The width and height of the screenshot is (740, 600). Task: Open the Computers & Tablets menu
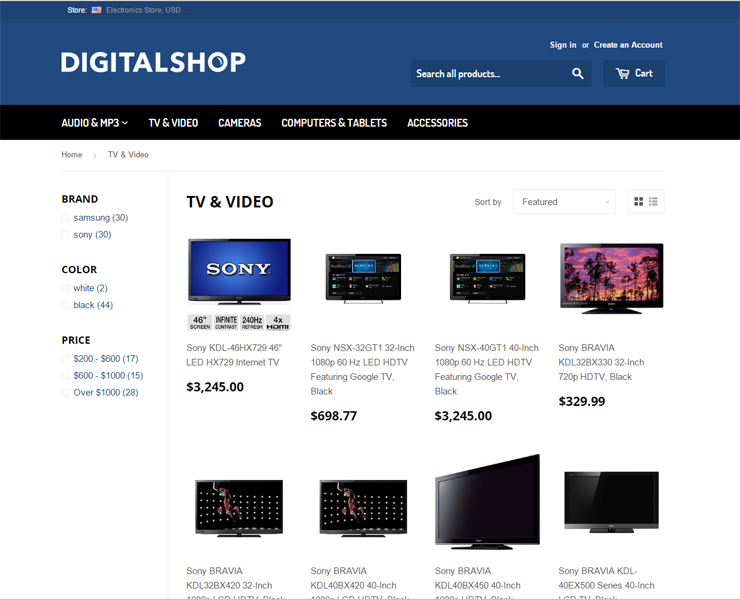(x=334, y=123)
